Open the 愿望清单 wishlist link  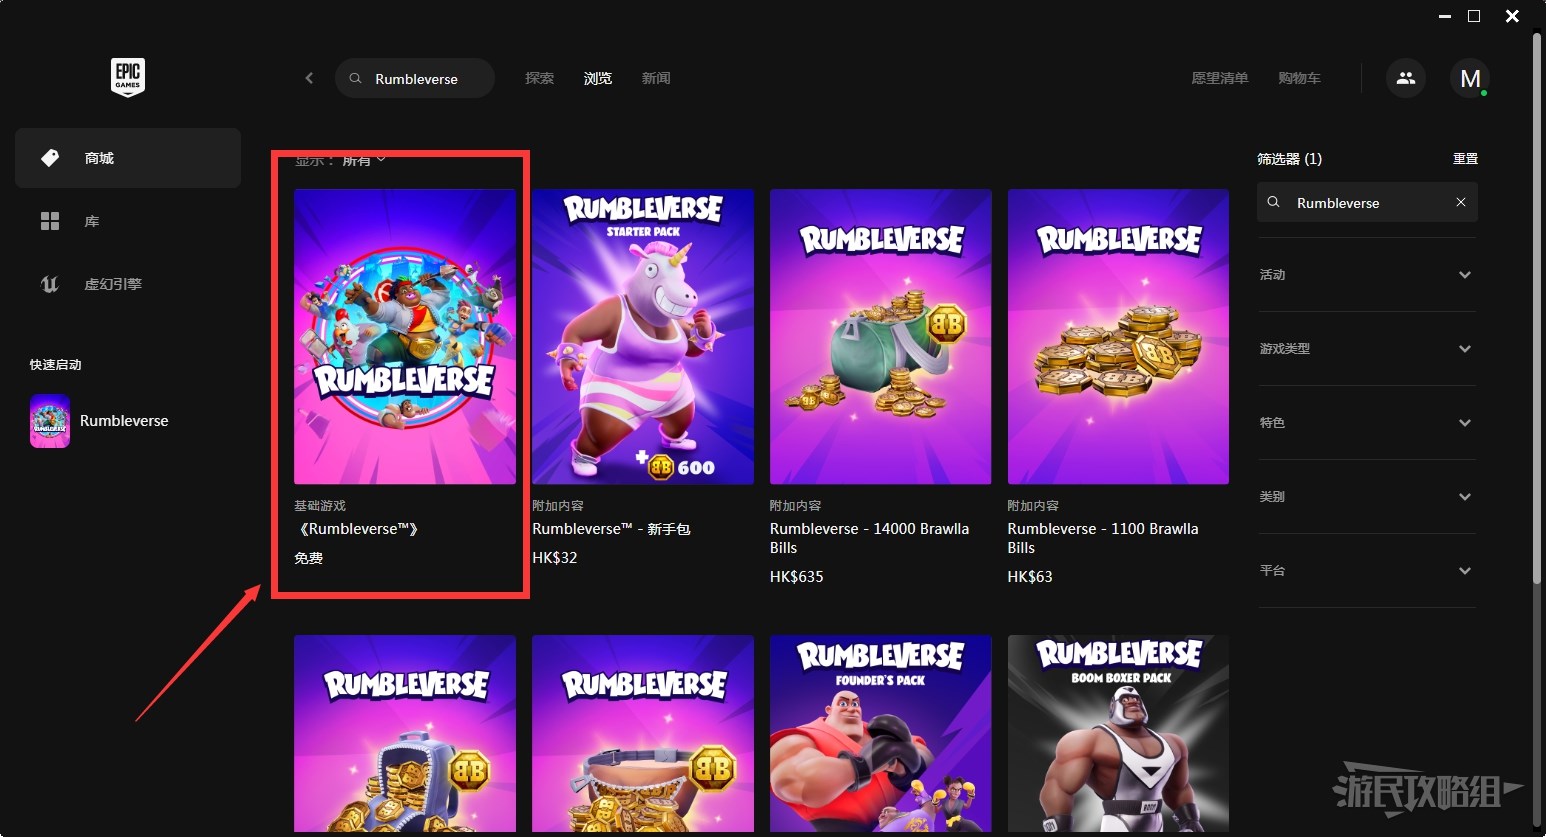[1220, 78]
